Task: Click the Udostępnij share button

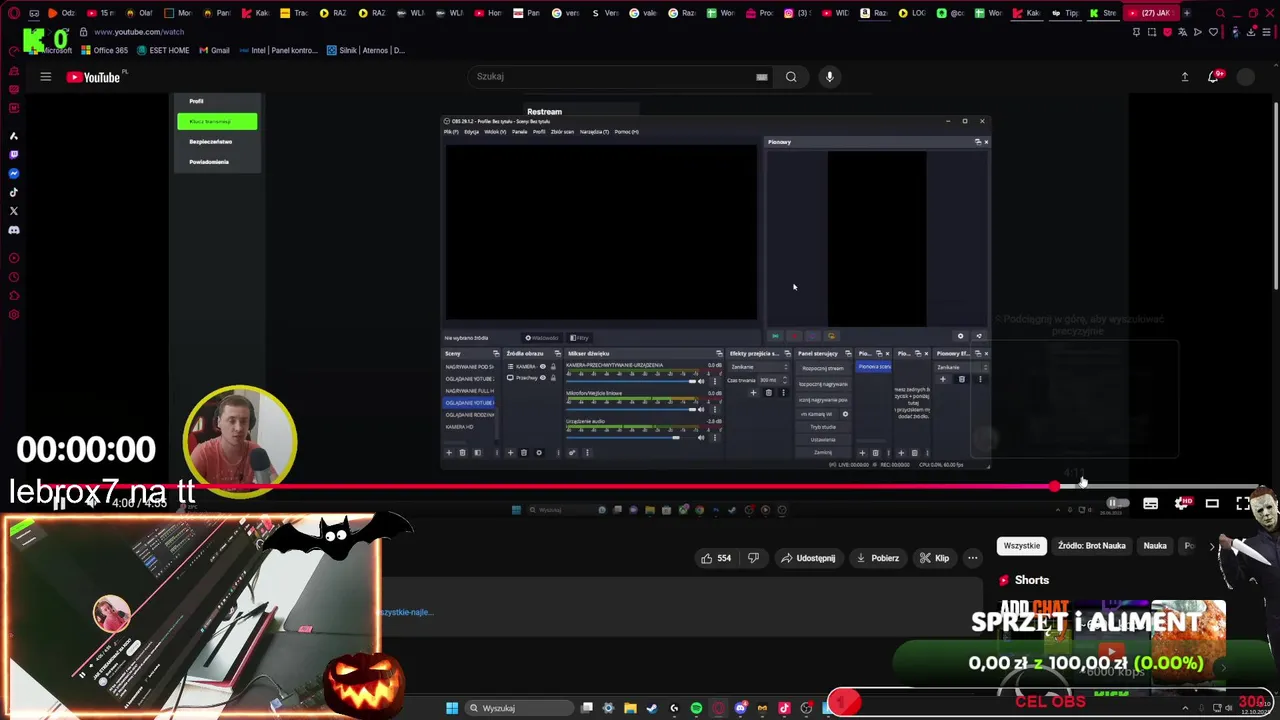Action: tap(808, 558)
